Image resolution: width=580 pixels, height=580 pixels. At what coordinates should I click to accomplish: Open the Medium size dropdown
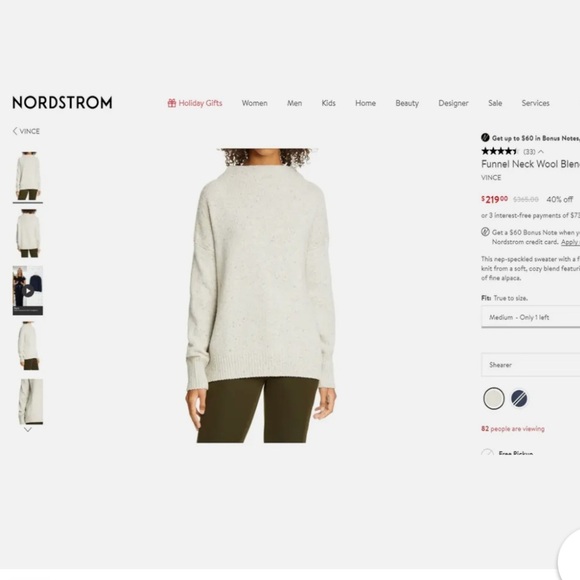point(530,317)
